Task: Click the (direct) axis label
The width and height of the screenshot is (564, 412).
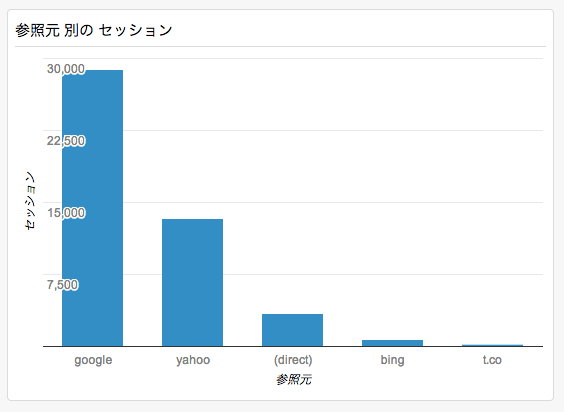Action: (x=293, y=360)
